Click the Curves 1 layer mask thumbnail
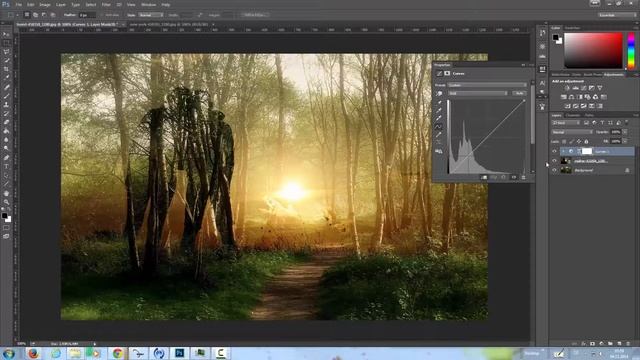This screenshot has width=640, height=360. (587, 151)
